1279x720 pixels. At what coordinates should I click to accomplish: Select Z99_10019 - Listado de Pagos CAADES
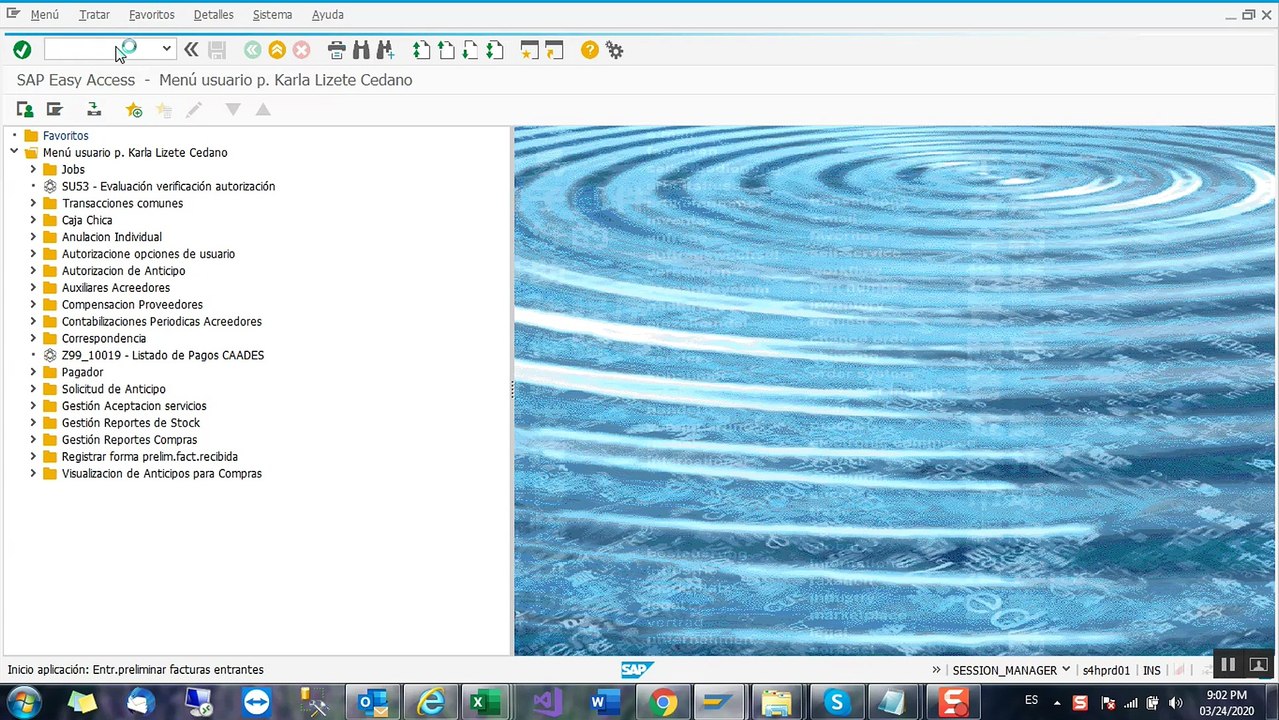coord(163,355)
